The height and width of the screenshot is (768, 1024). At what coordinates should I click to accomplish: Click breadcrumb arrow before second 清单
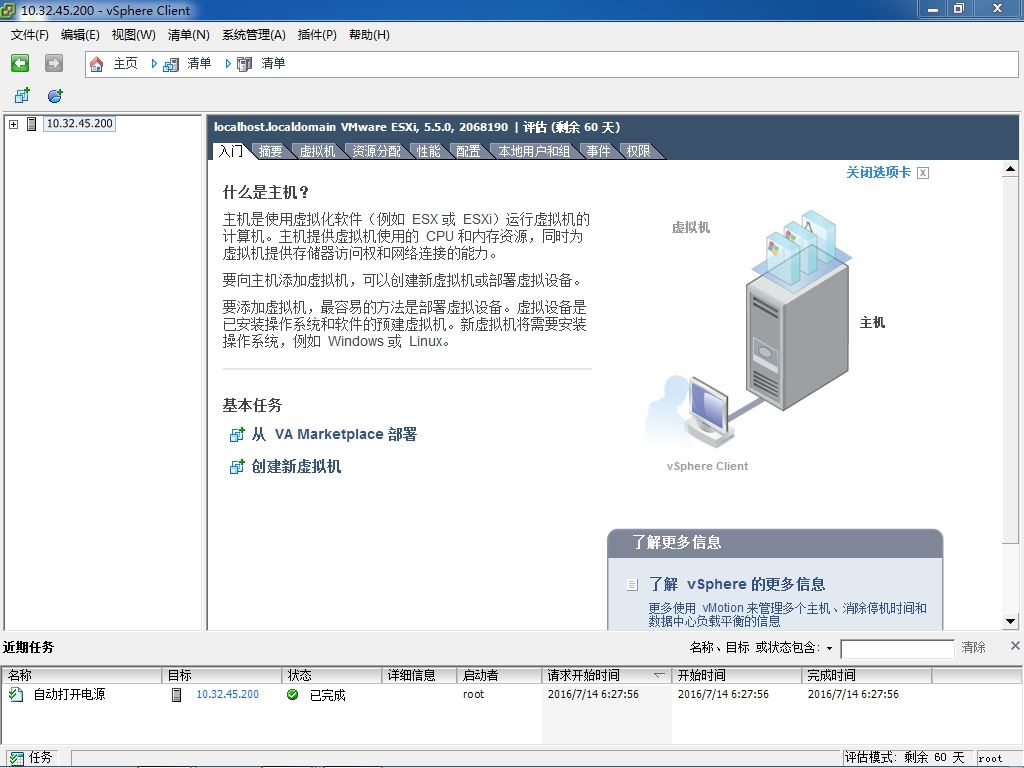click(228, 63)
